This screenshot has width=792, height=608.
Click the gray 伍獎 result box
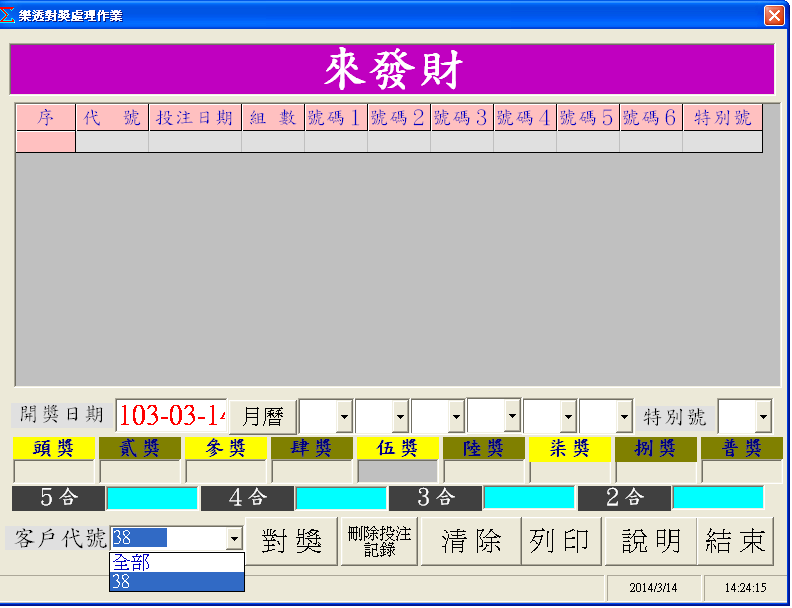tap(398, 472)
